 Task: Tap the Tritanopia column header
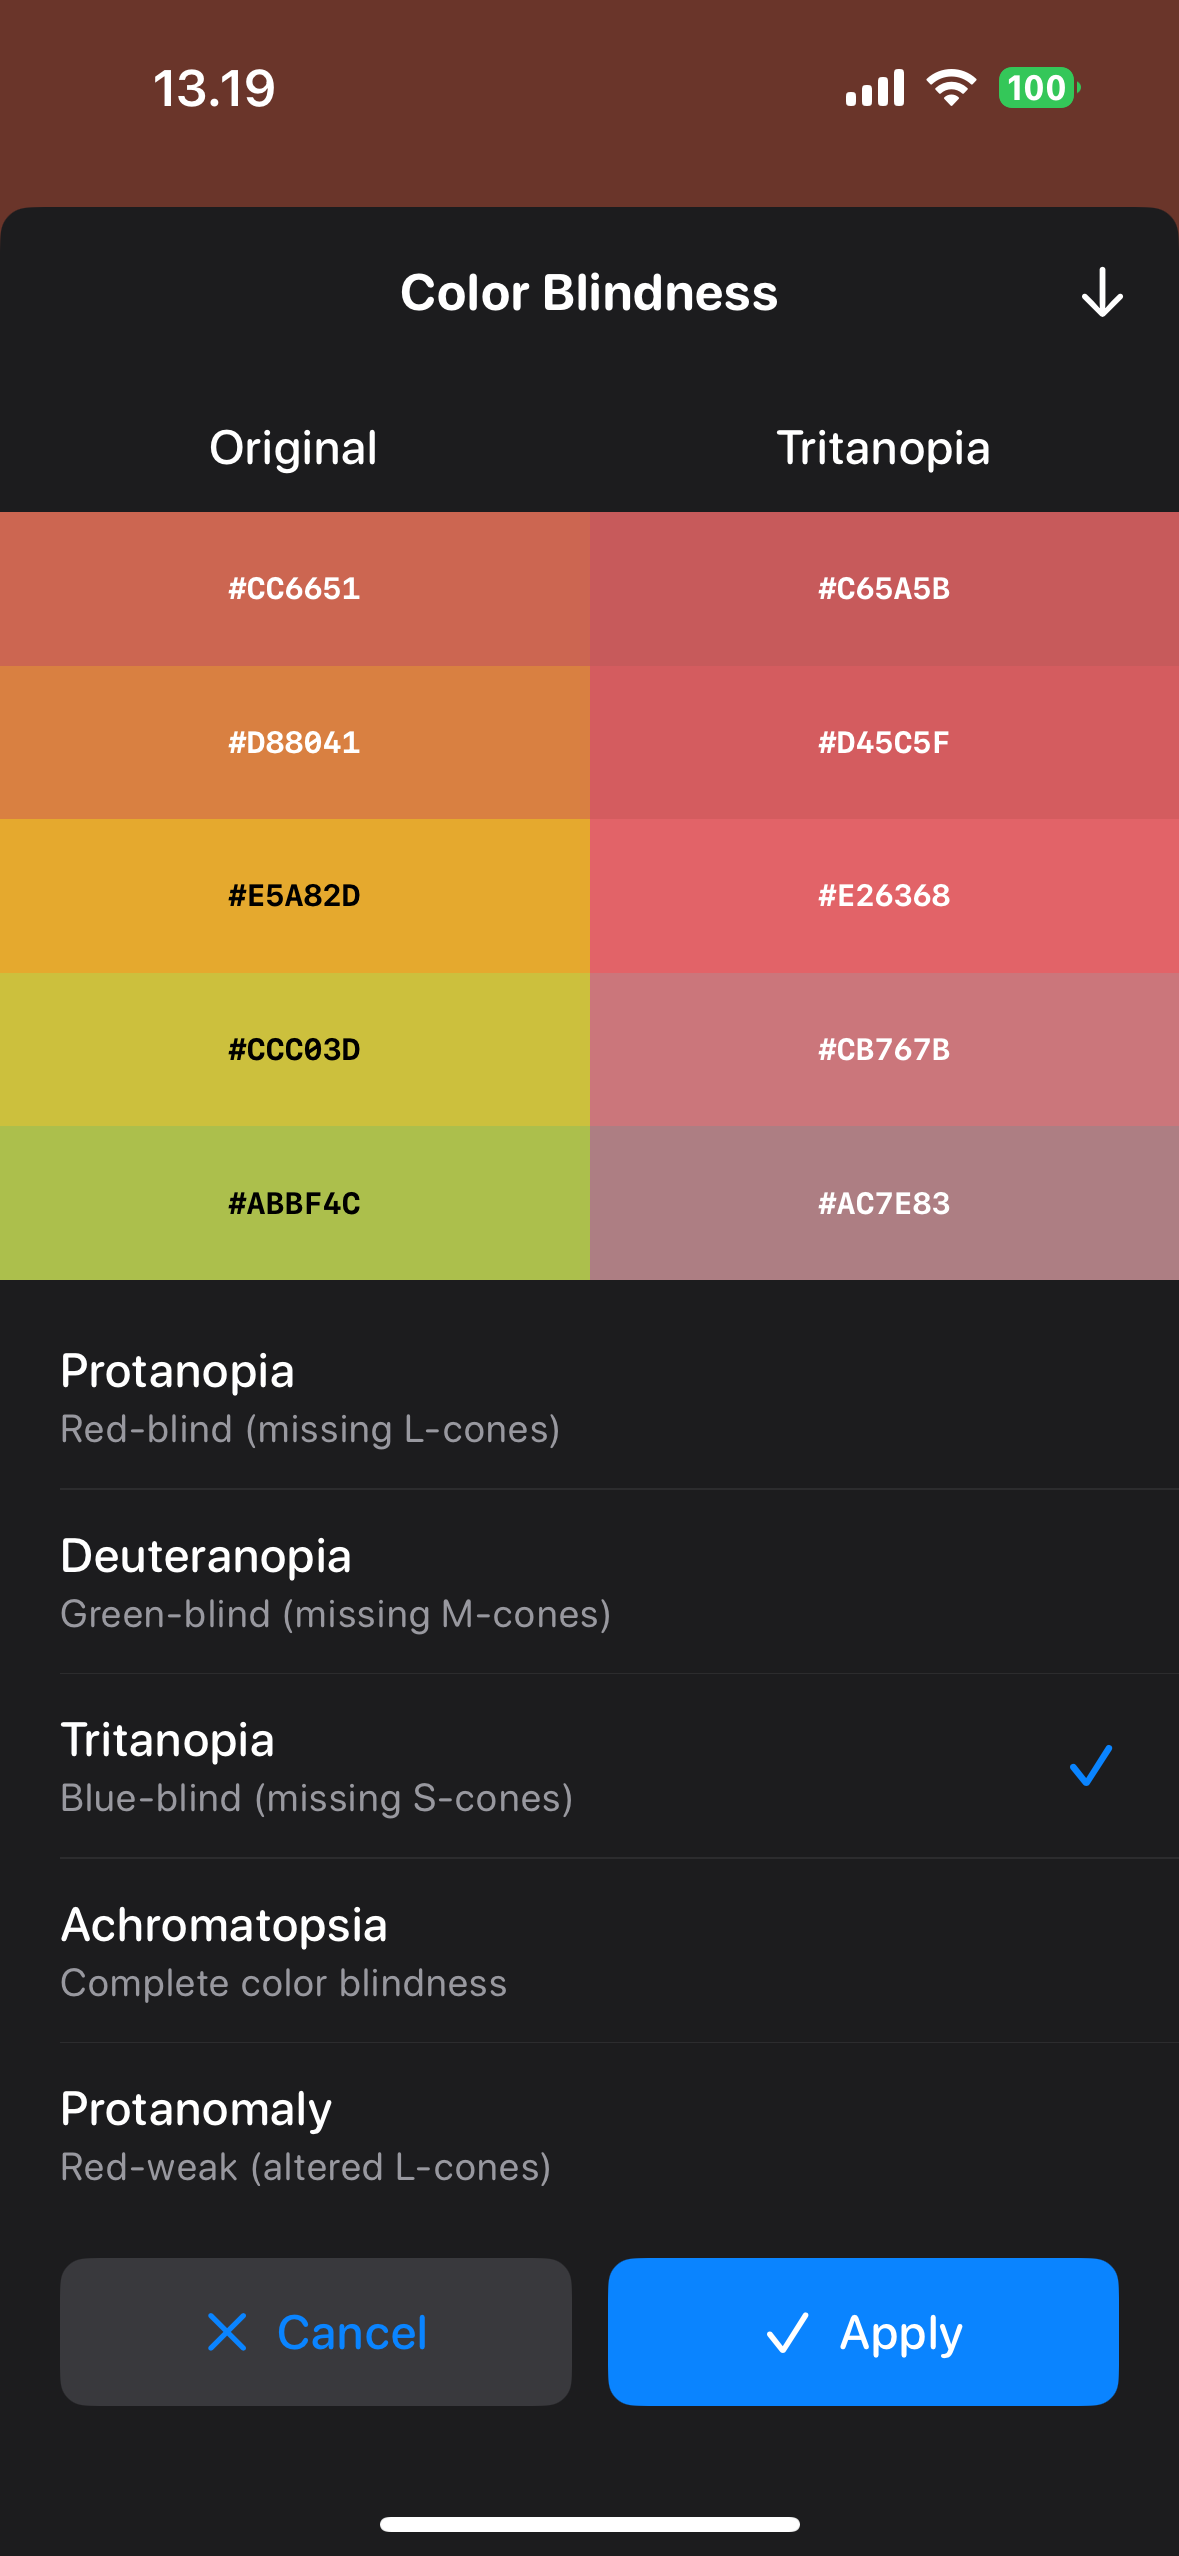tap(883, 448)
